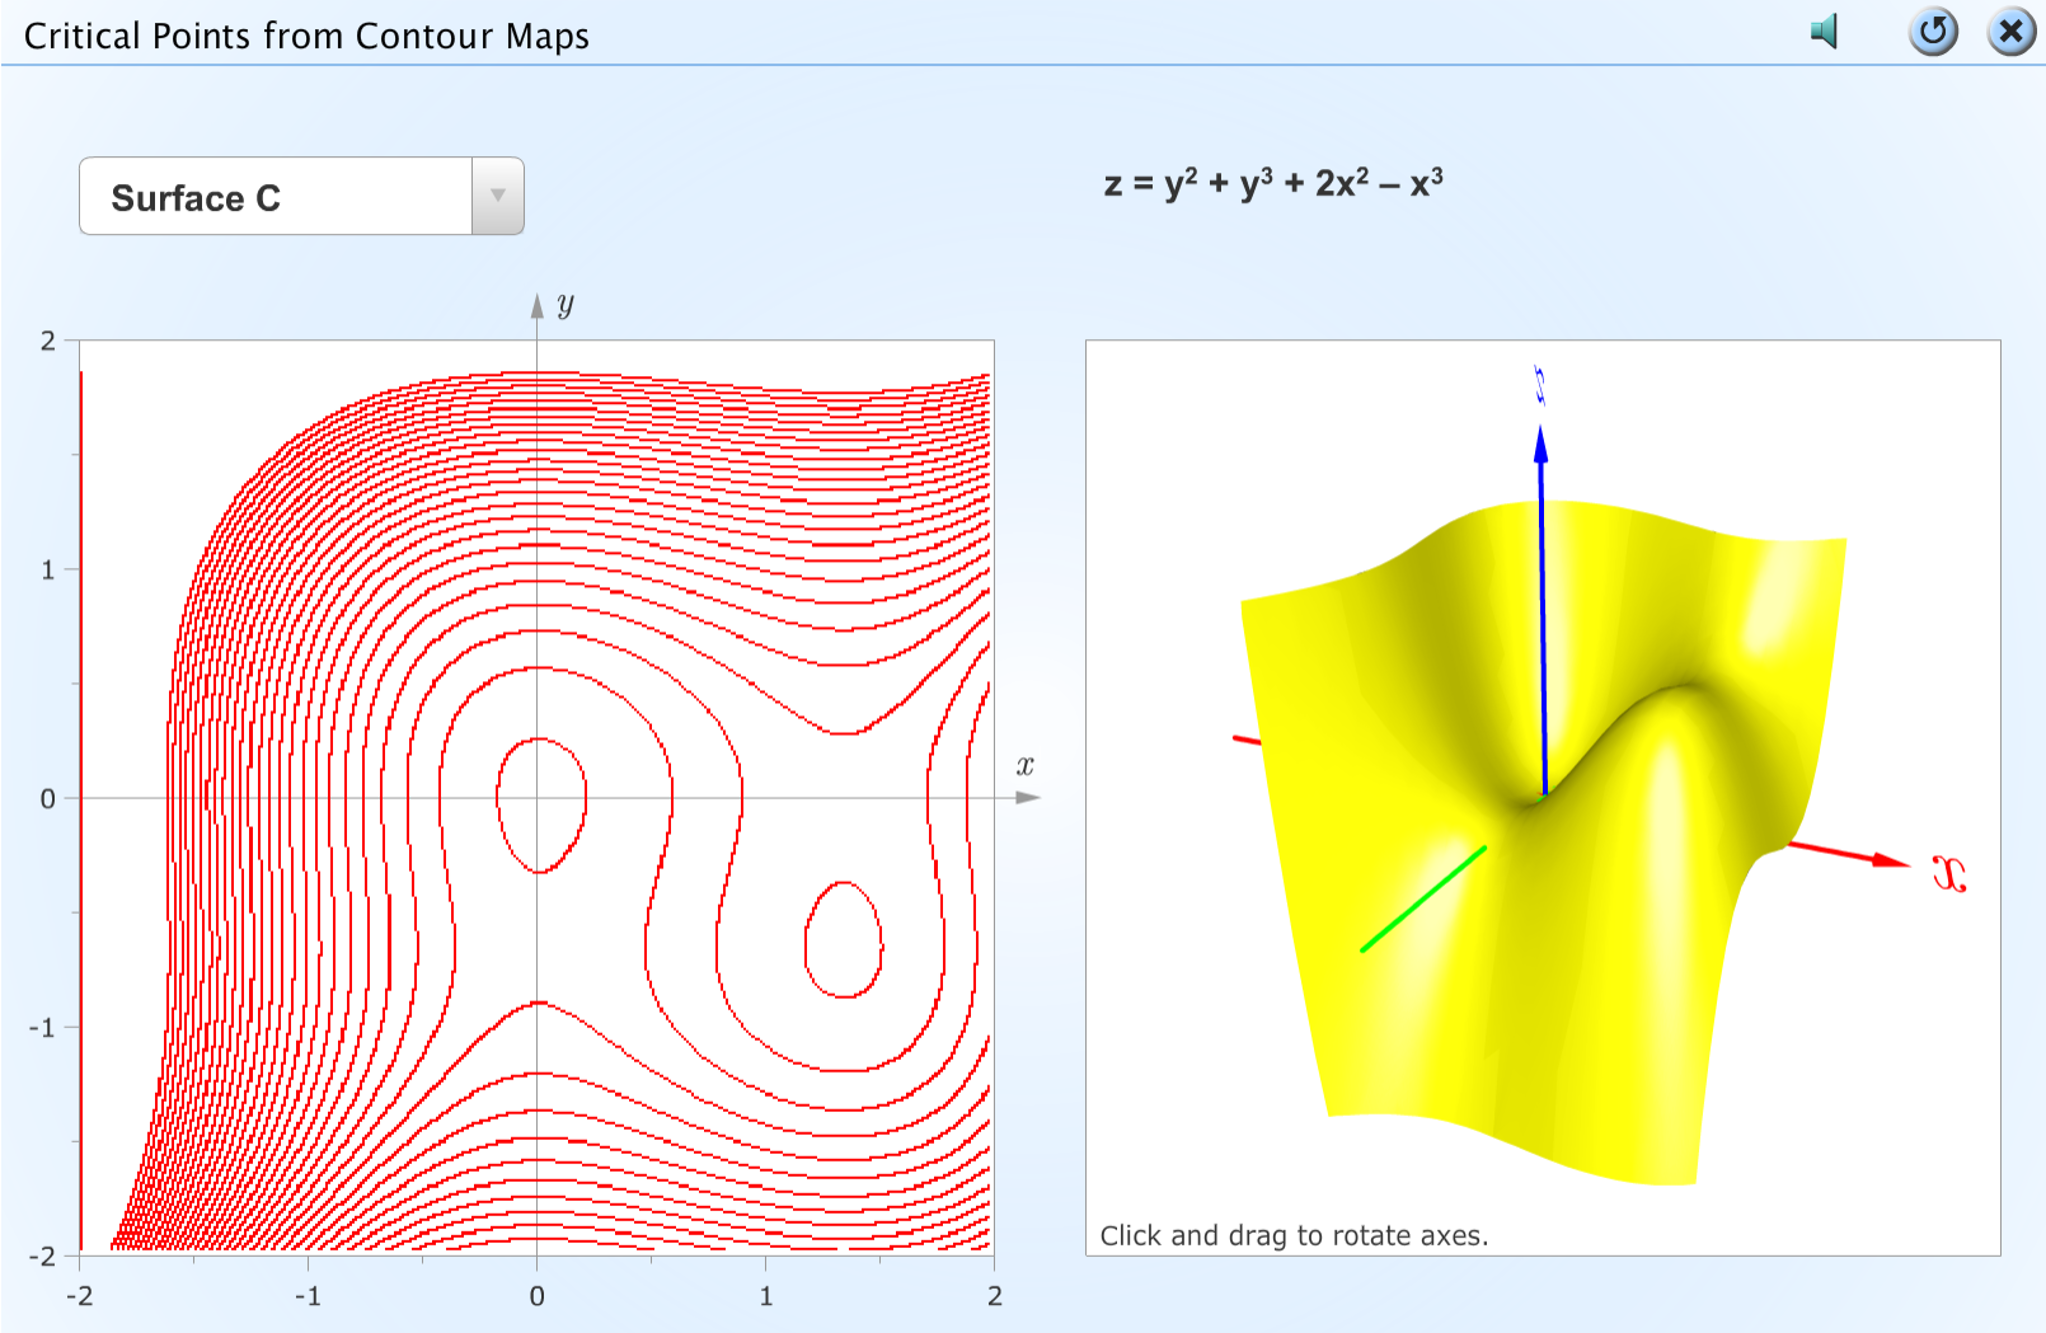Expand the surface chooser to pick another surface
The height and width of the screenshot is (1333, 2046).
(x=497, y=196)
